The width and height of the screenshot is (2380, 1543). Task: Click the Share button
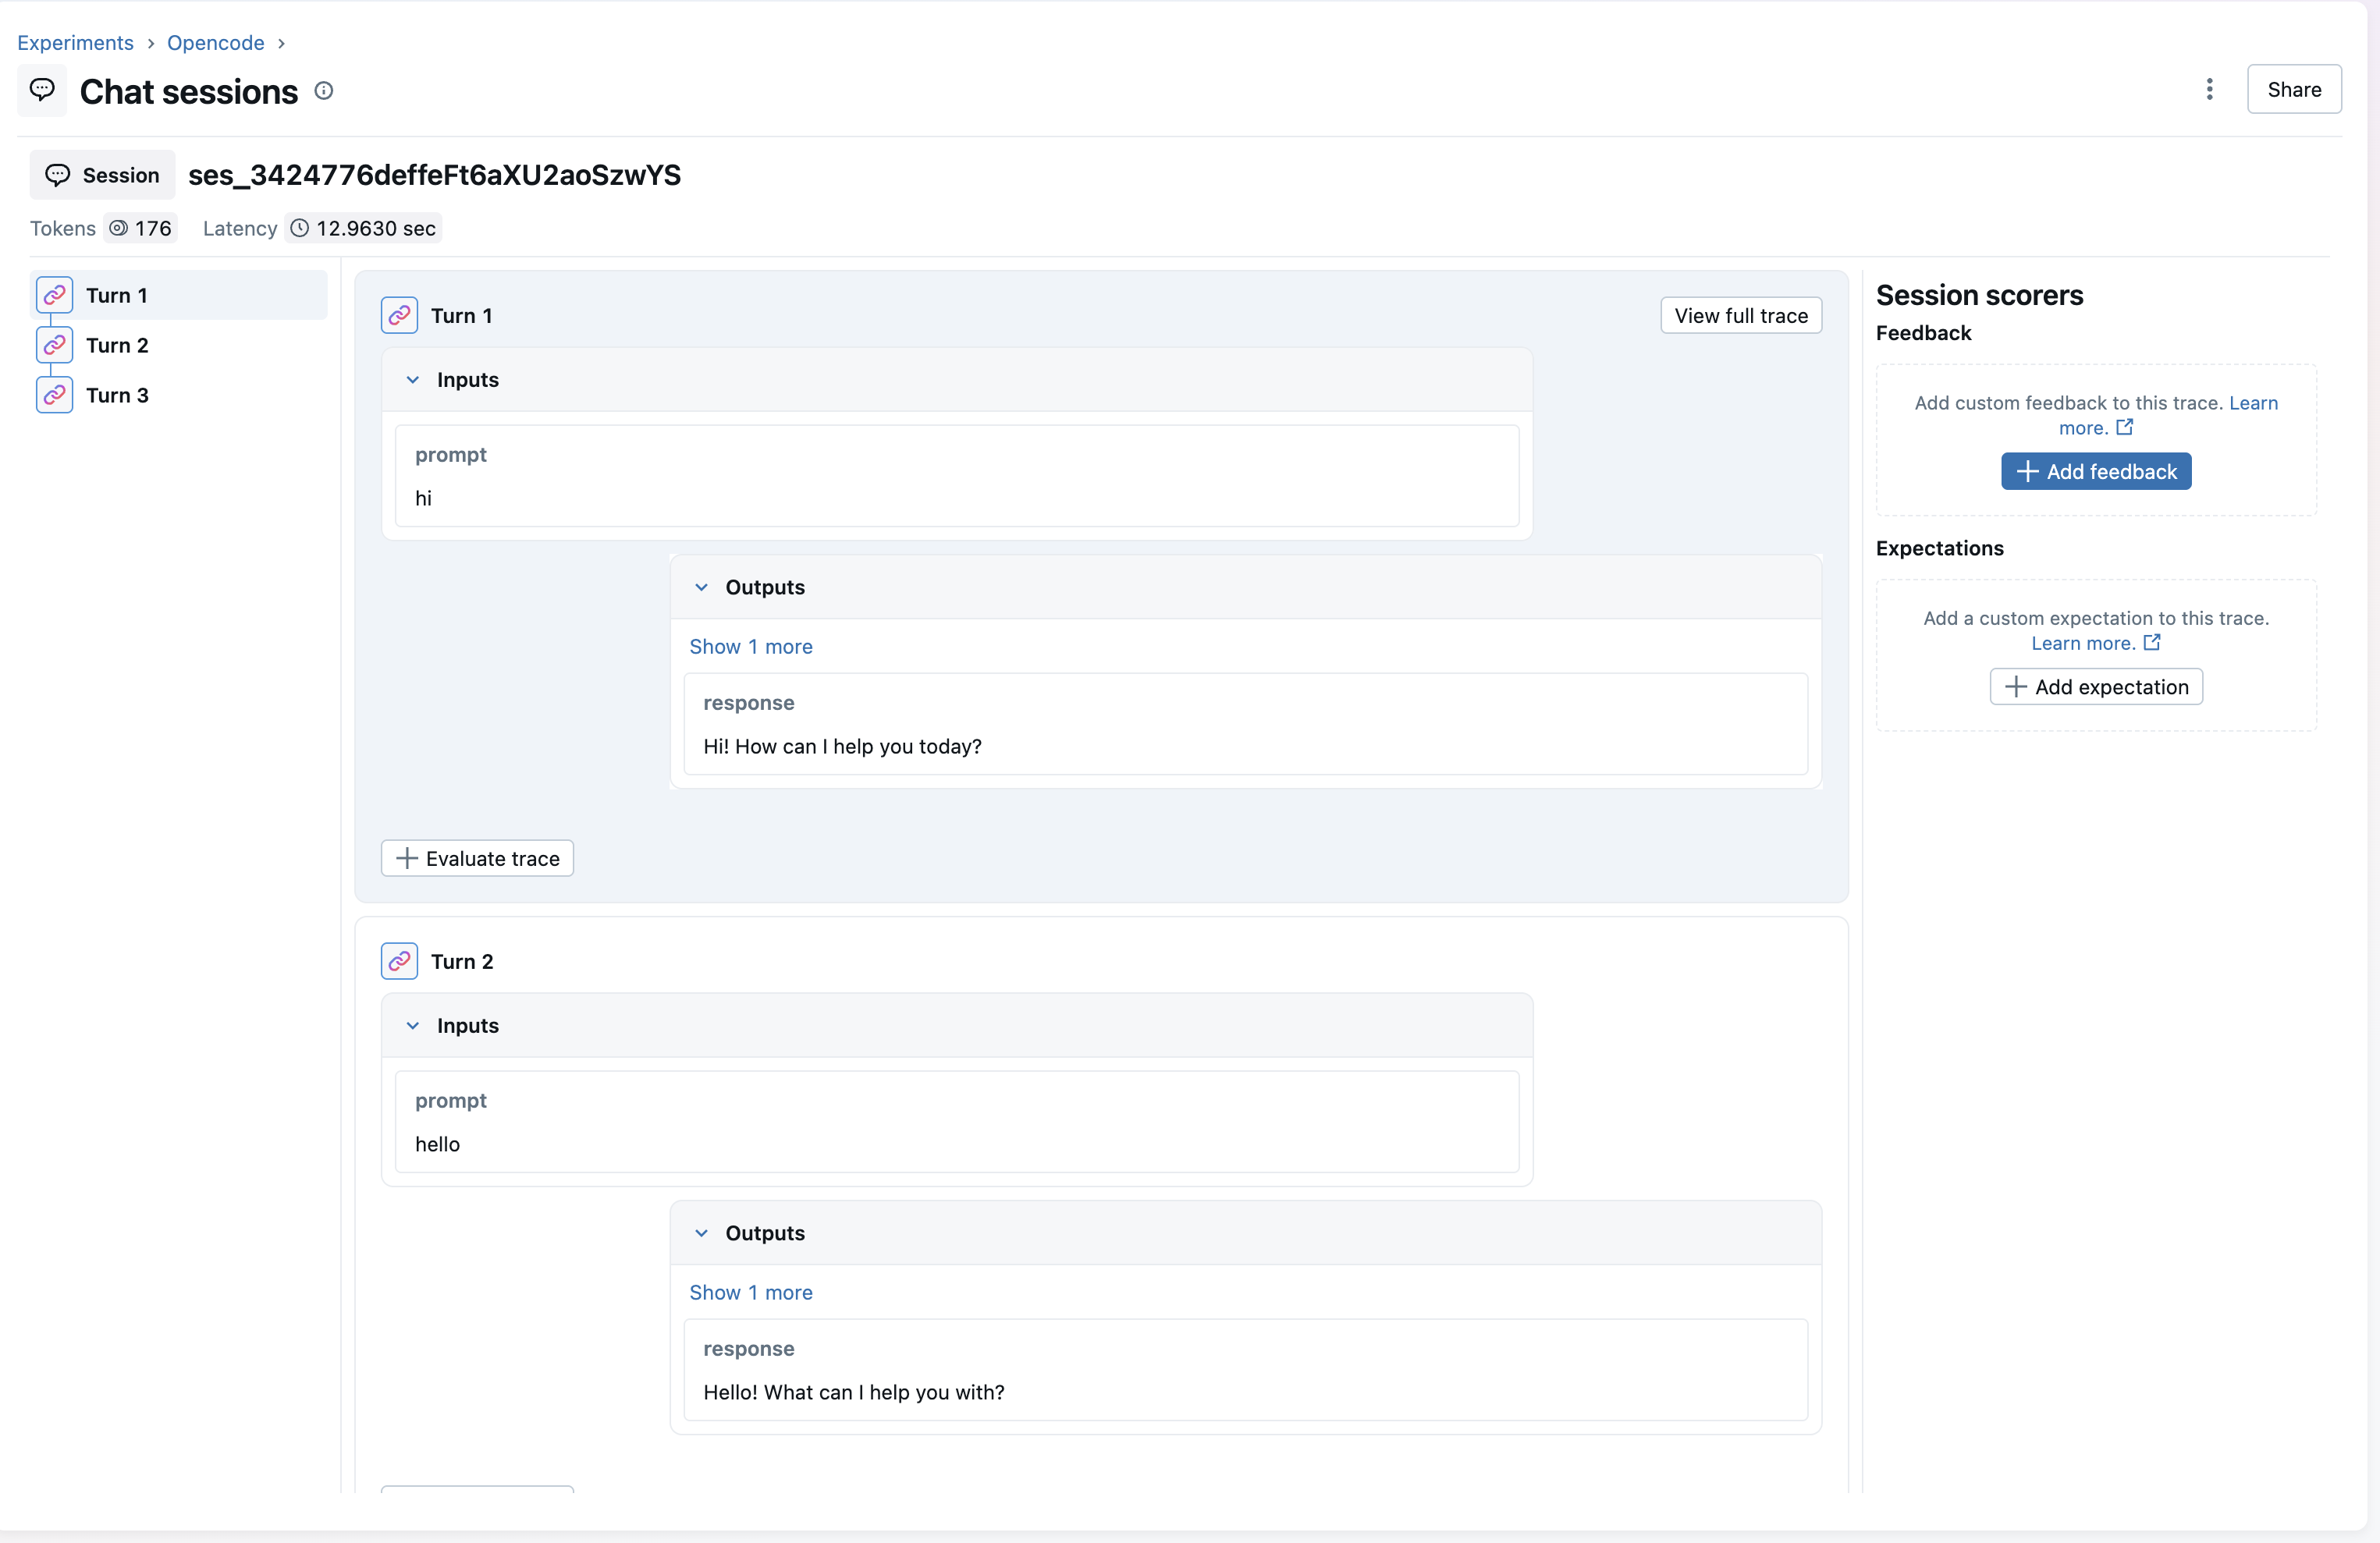pyautogui.click(x=2294, y=89)
